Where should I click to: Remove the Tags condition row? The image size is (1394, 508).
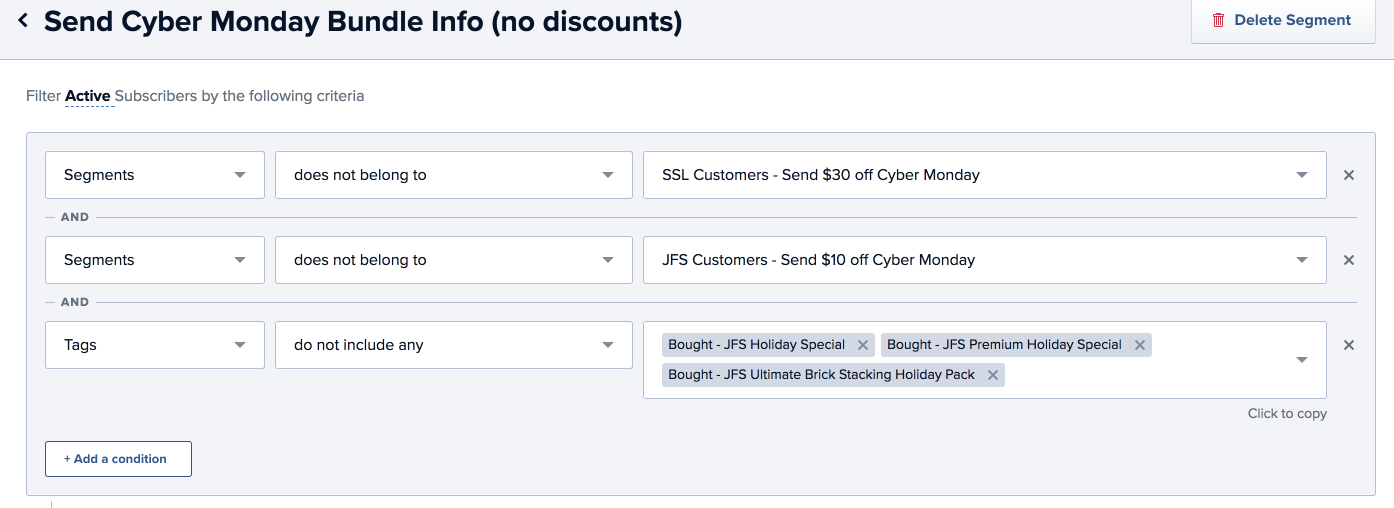click(1348, 345)
